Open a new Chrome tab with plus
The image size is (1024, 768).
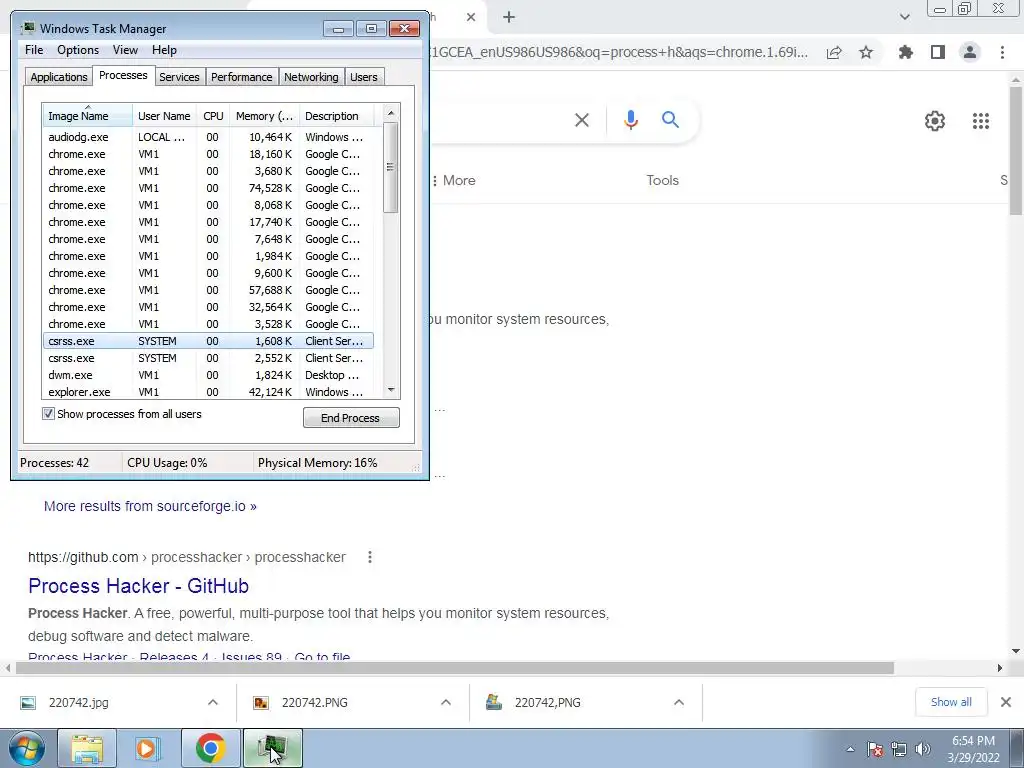coord(509,17)
